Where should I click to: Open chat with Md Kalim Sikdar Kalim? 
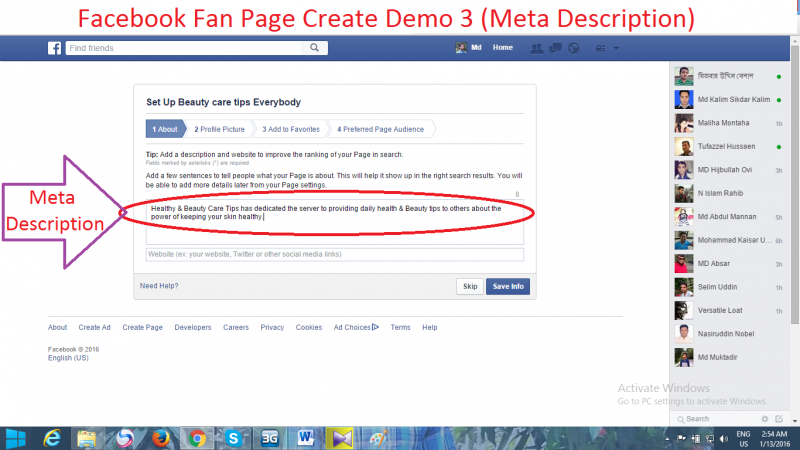729,99
